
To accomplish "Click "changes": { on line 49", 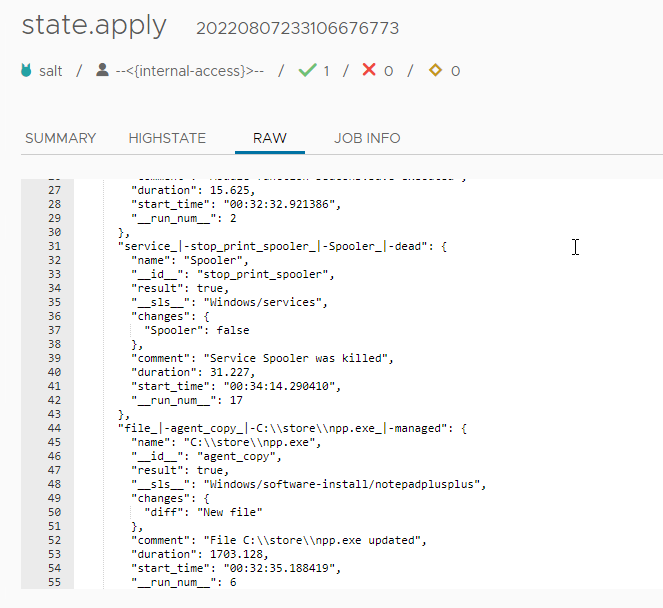I will pyautogui.click(x=170, y=498).
